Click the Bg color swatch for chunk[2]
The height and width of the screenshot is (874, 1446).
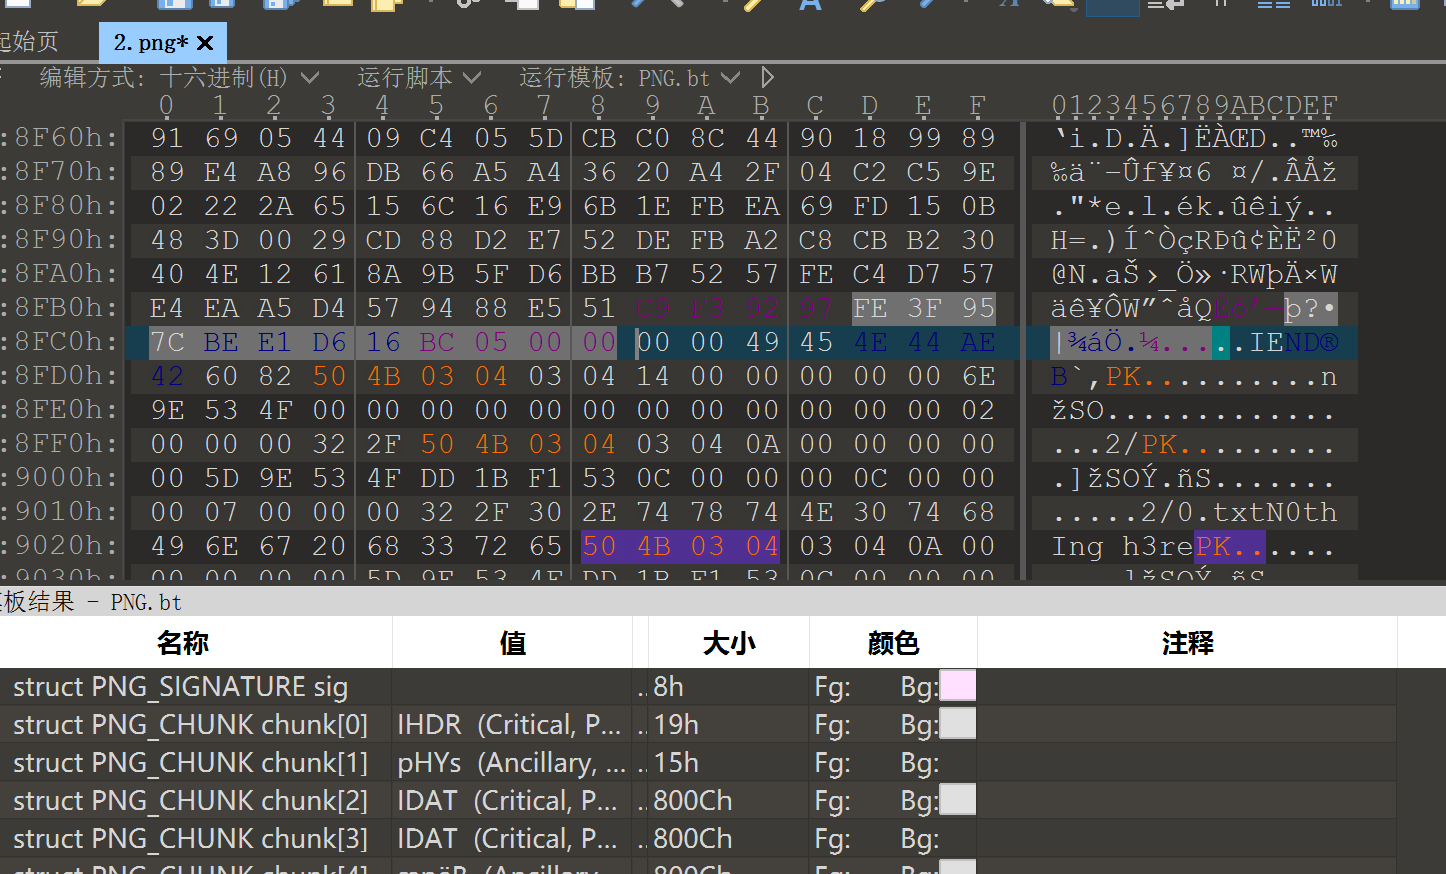click(x=958, y=800)
